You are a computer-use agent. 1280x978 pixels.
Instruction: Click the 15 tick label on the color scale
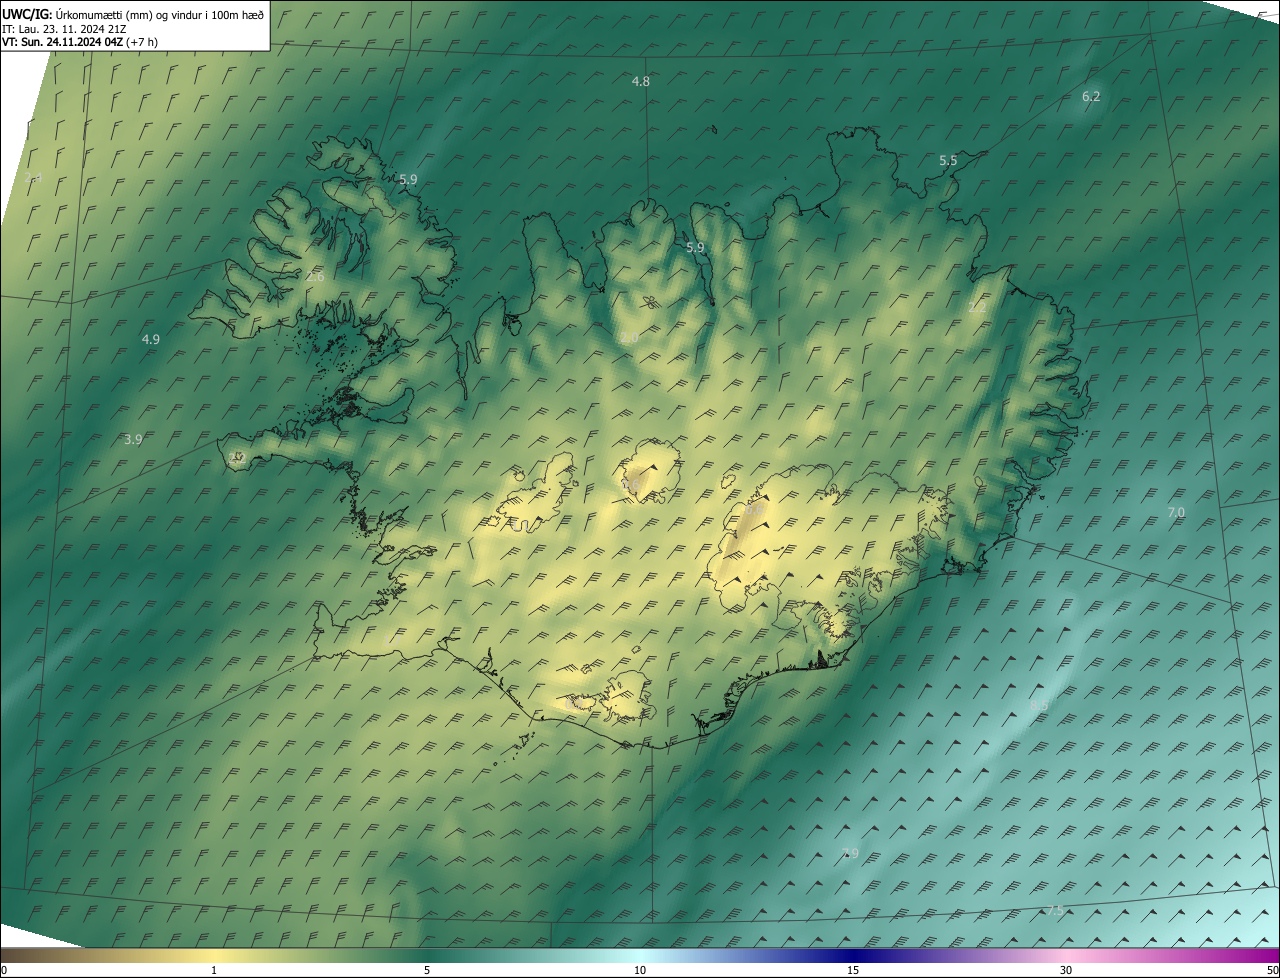coord(853,970)
